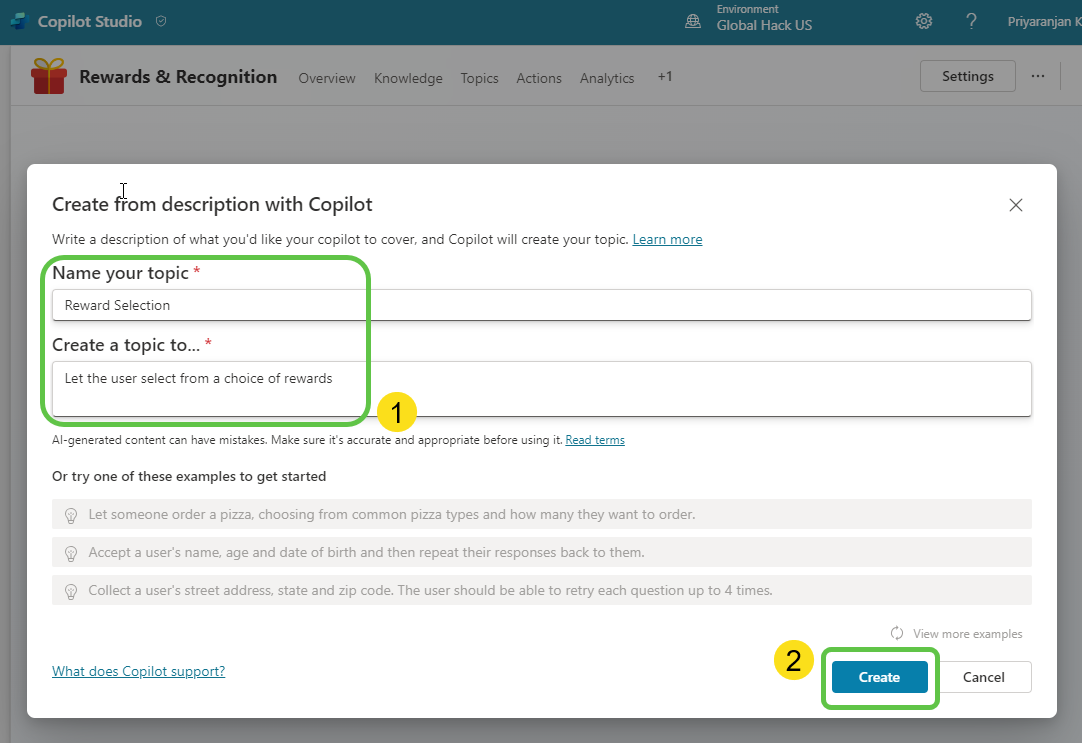This screenshot has height=743, width=1082.
Task: Click the environment globe icon
Action: tap(693, 21)
